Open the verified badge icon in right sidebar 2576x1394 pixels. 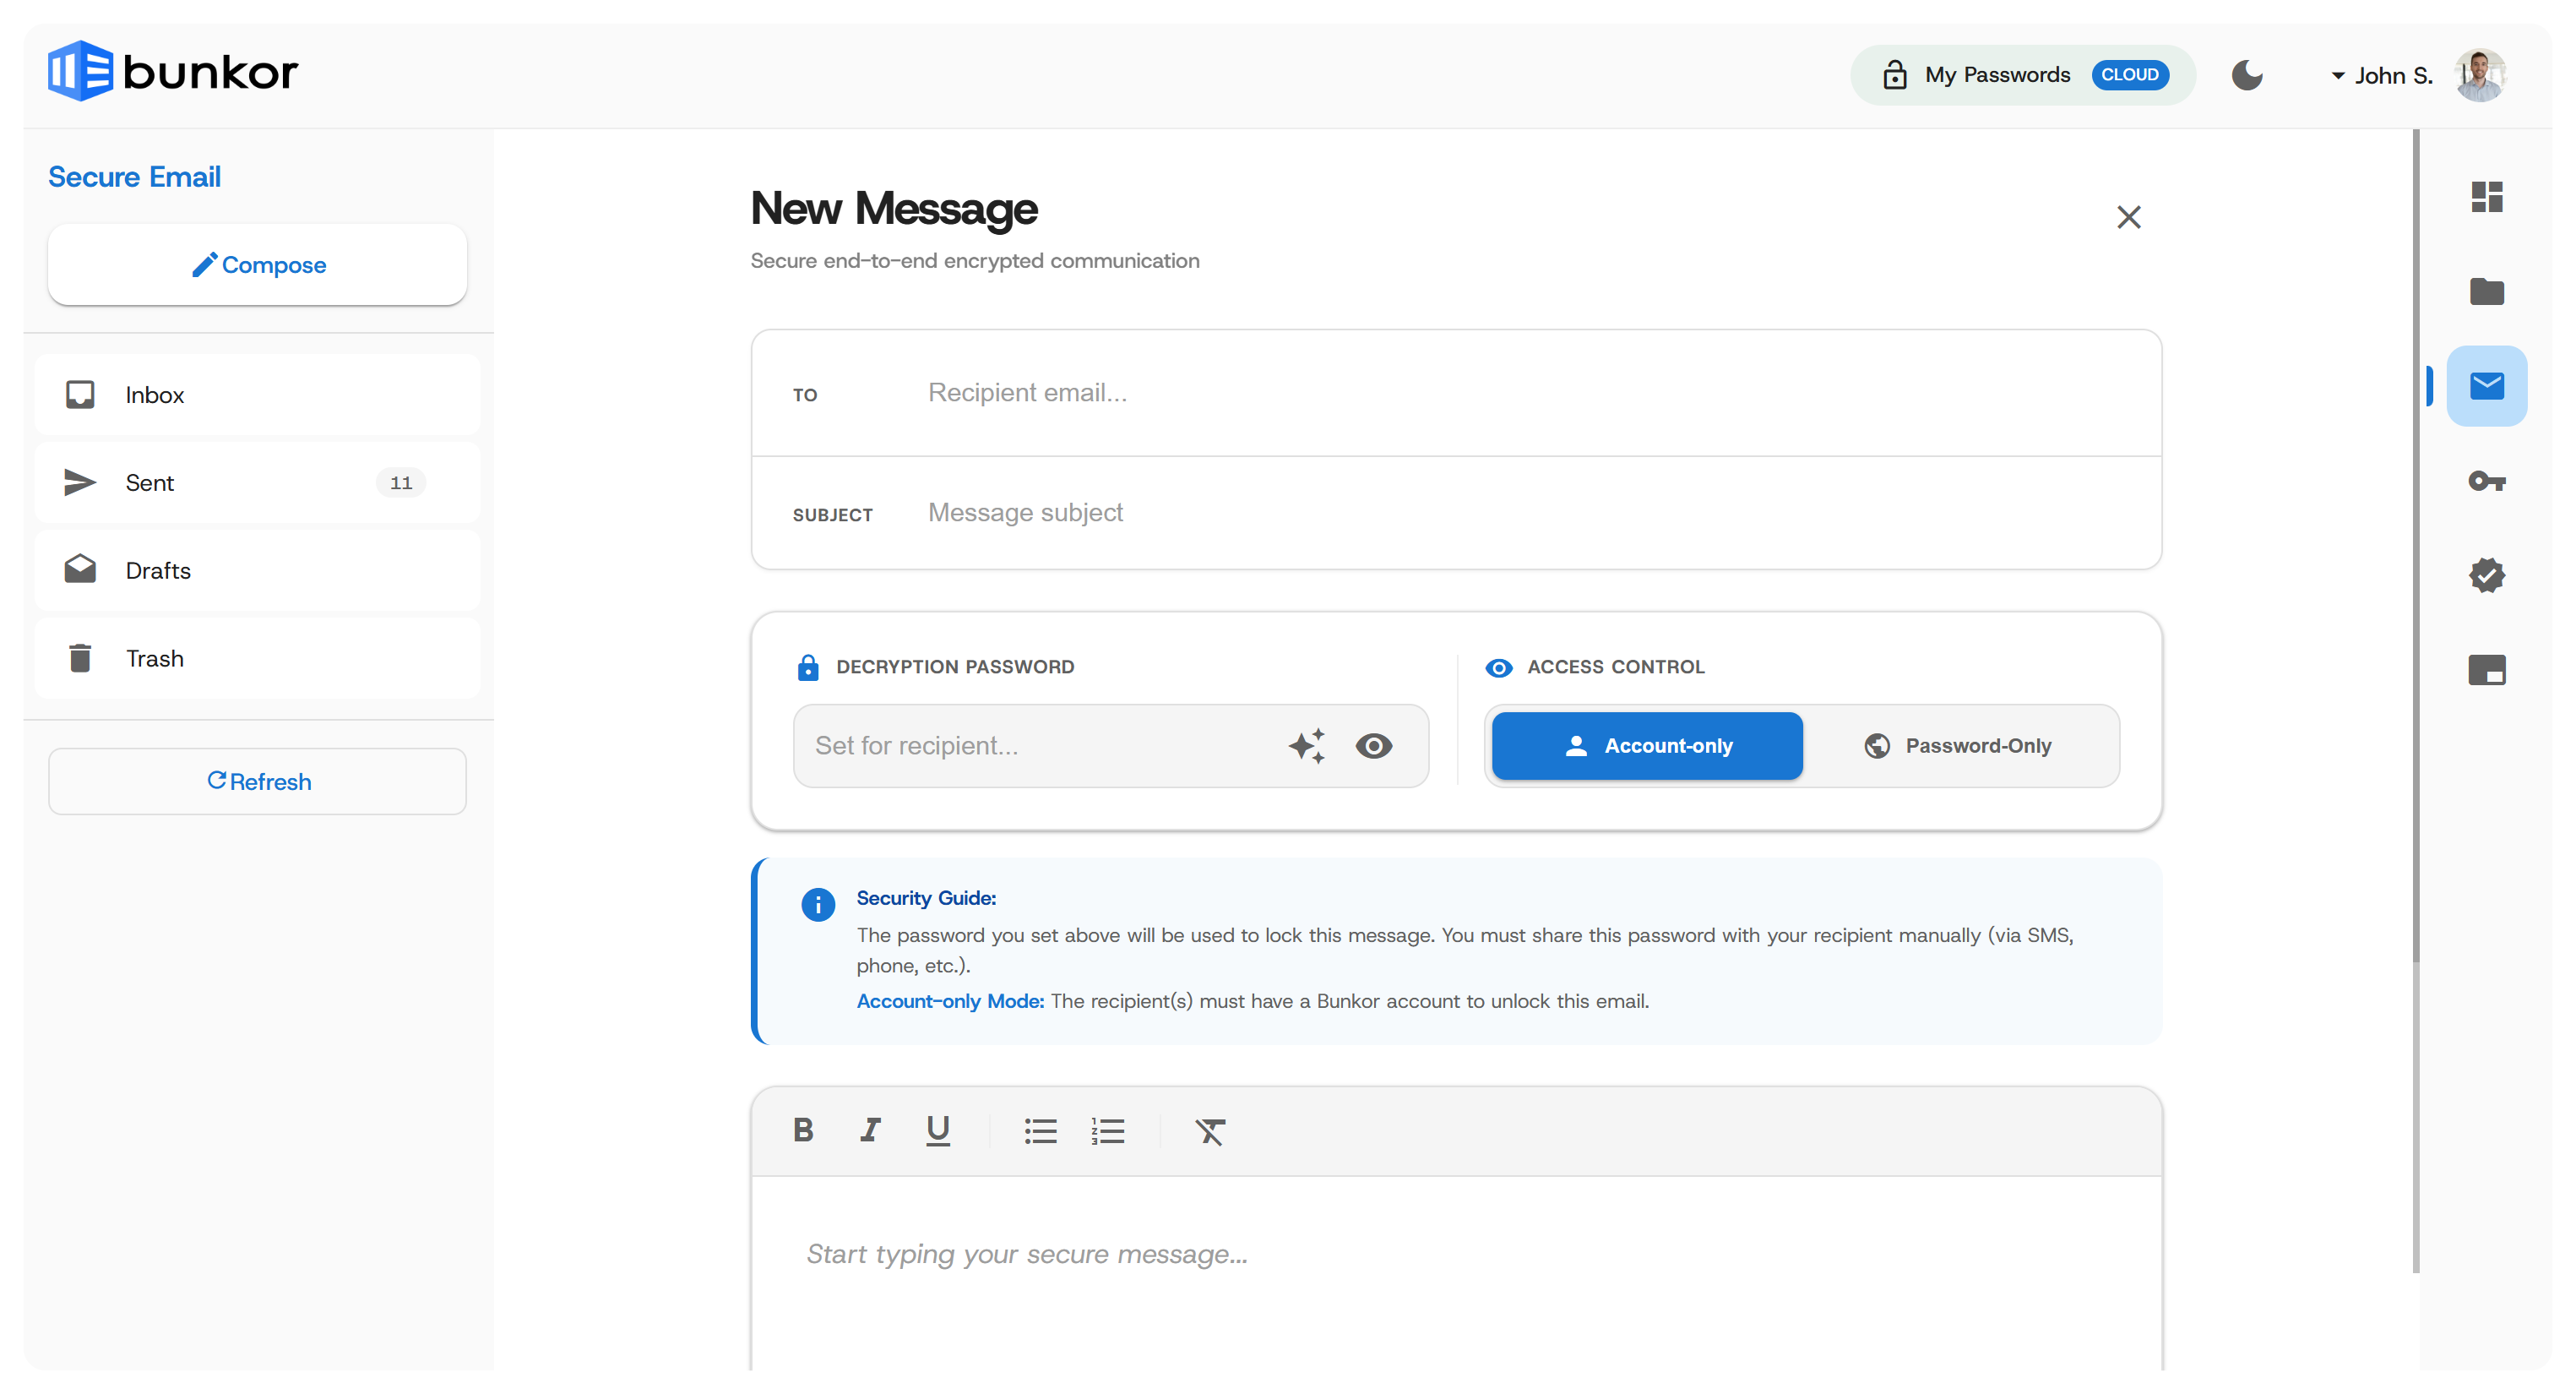(2486, 575)
